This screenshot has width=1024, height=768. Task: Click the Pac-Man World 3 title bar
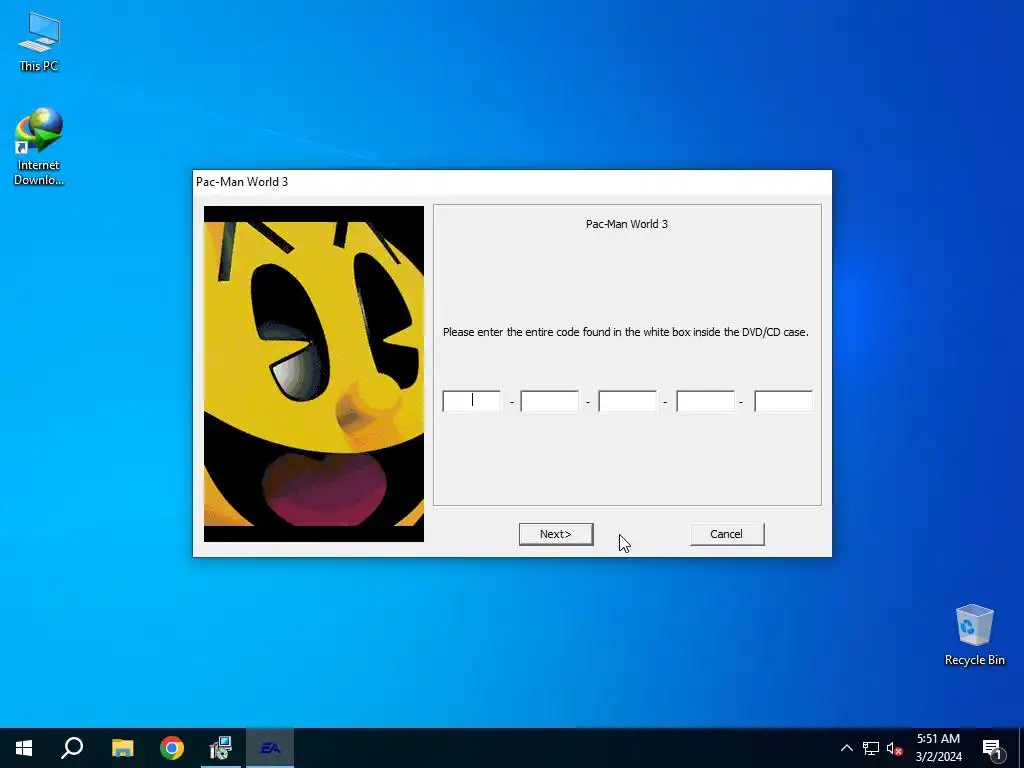[512, 182]
